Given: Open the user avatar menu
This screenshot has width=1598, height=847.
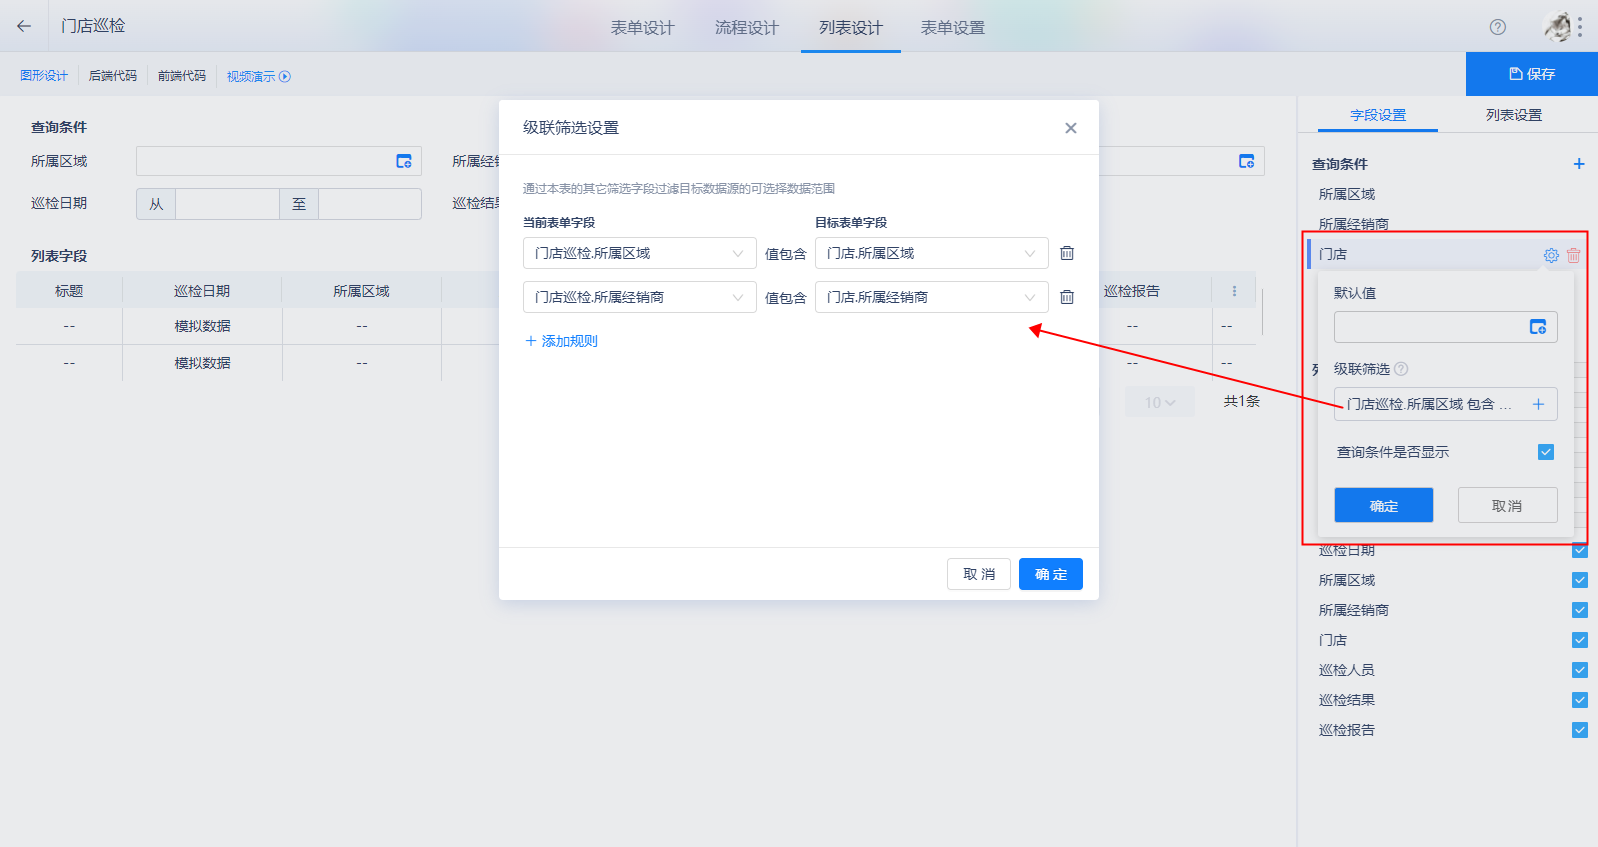Looking at the screenshot, I should [1557, 27].
